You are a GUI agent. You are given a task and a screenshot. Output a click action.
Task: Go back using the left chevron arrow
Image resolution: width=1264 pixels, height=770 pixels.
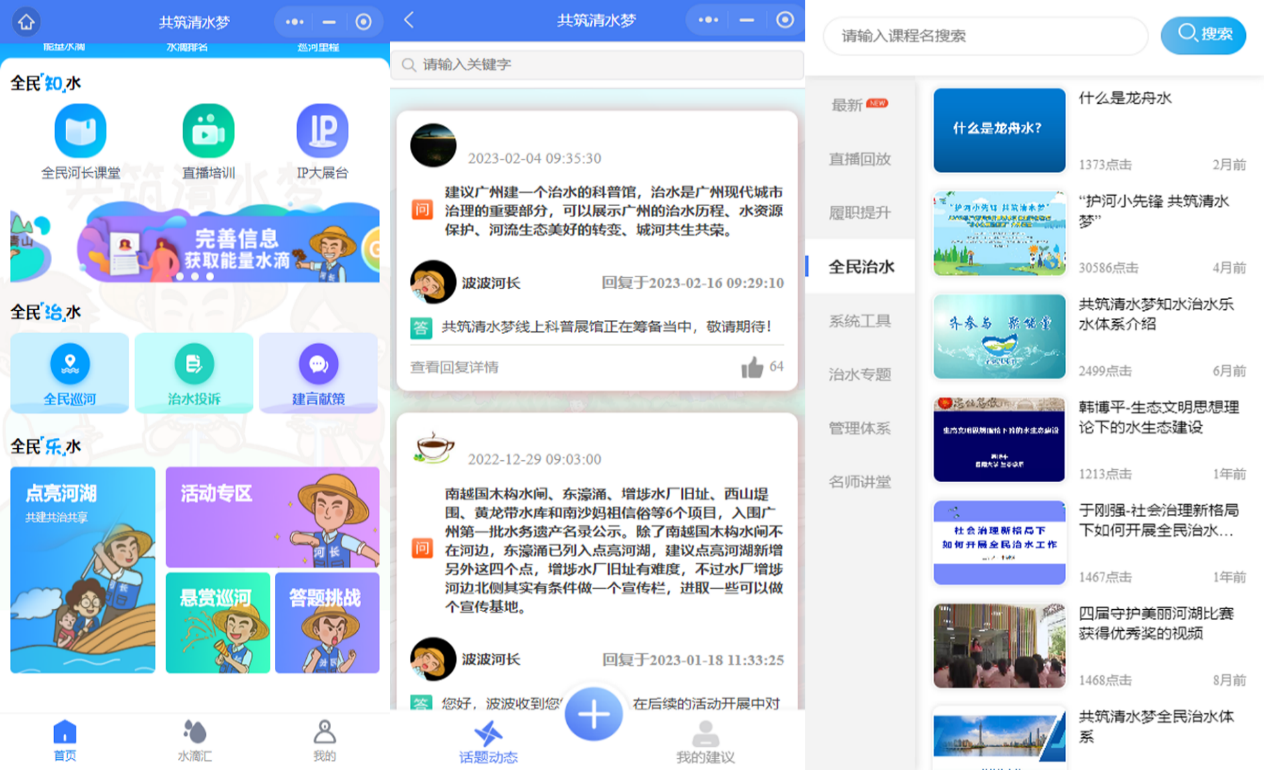(409, 20)
